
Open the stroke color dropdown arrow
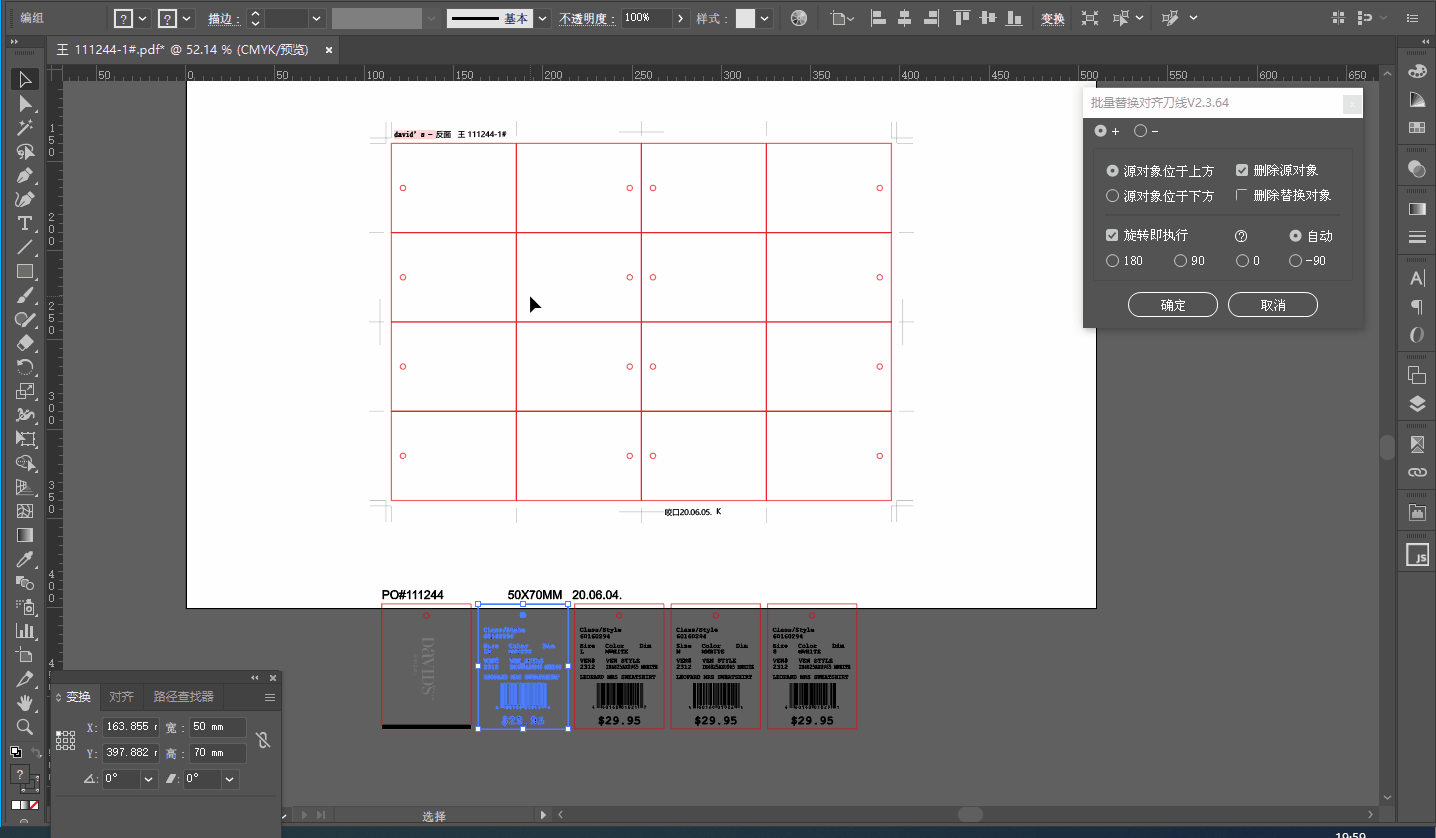pos(187,18)
